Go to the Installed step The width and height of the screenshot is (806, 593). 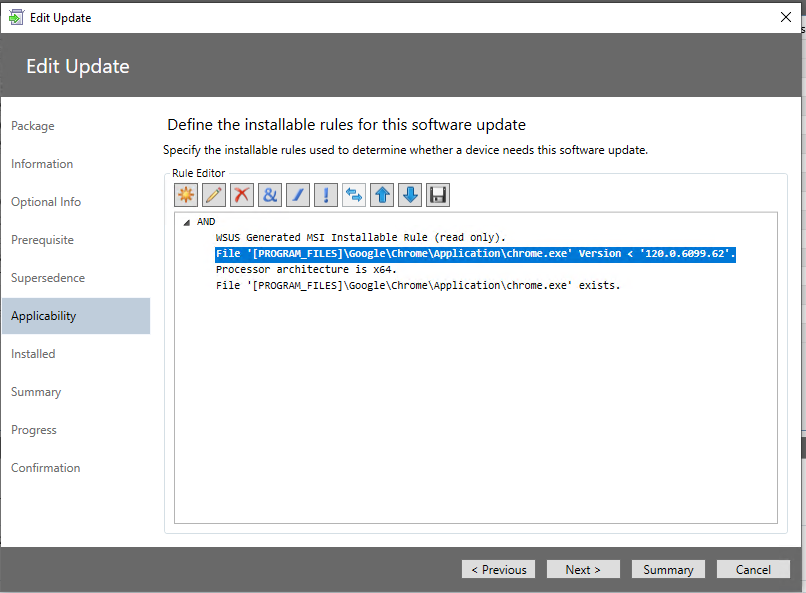tap(33, 354)
